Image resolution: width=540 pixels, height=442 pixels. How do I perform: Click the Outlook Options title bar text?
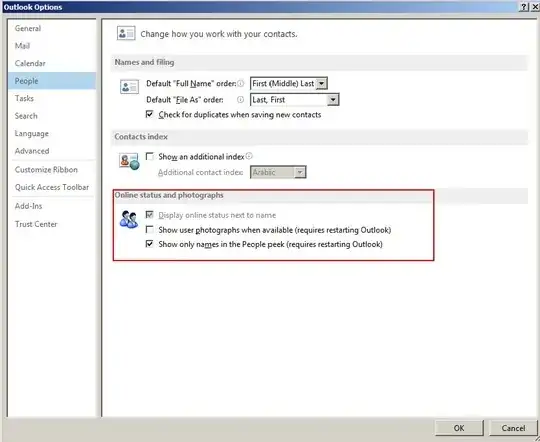click(33, 7)
